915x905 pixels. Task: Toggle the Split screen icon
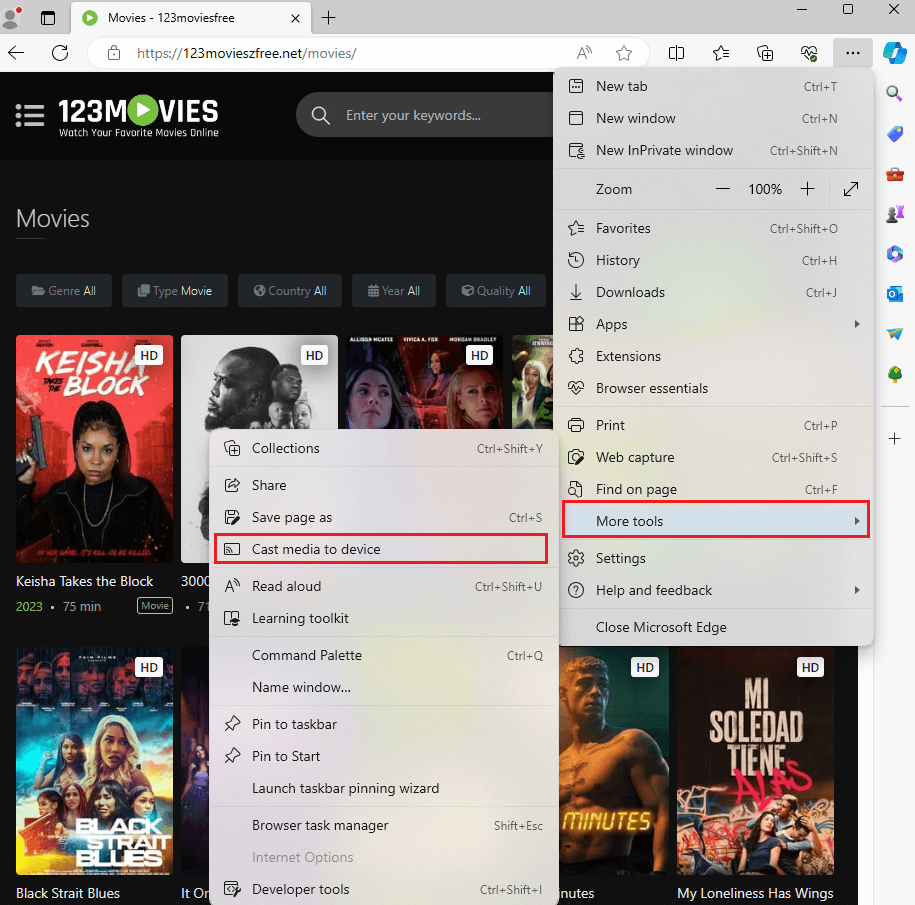point(676,53)
